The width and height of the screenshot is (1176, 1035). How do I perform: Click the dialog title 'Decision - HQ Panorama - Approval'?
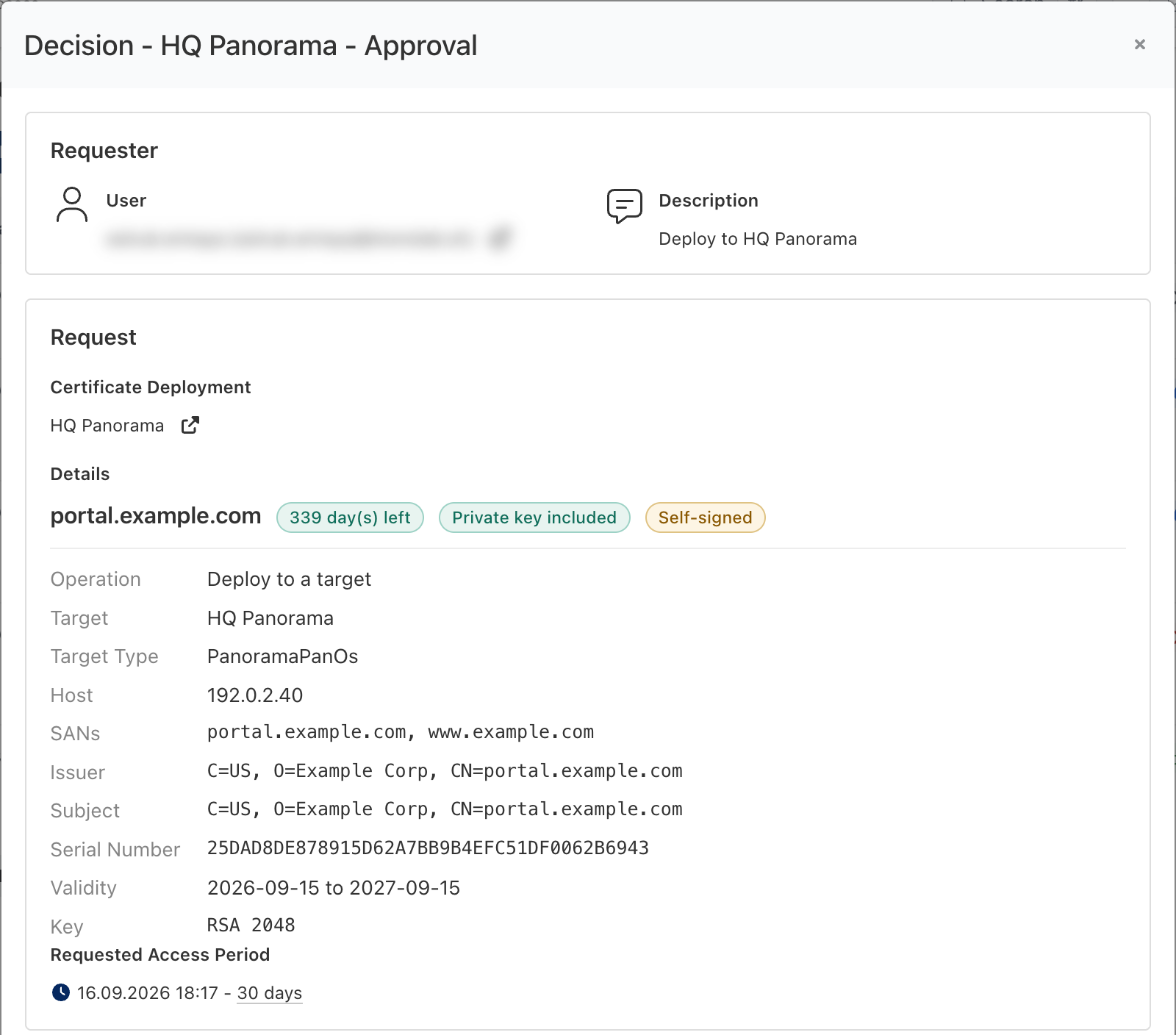tap(250, 46)
